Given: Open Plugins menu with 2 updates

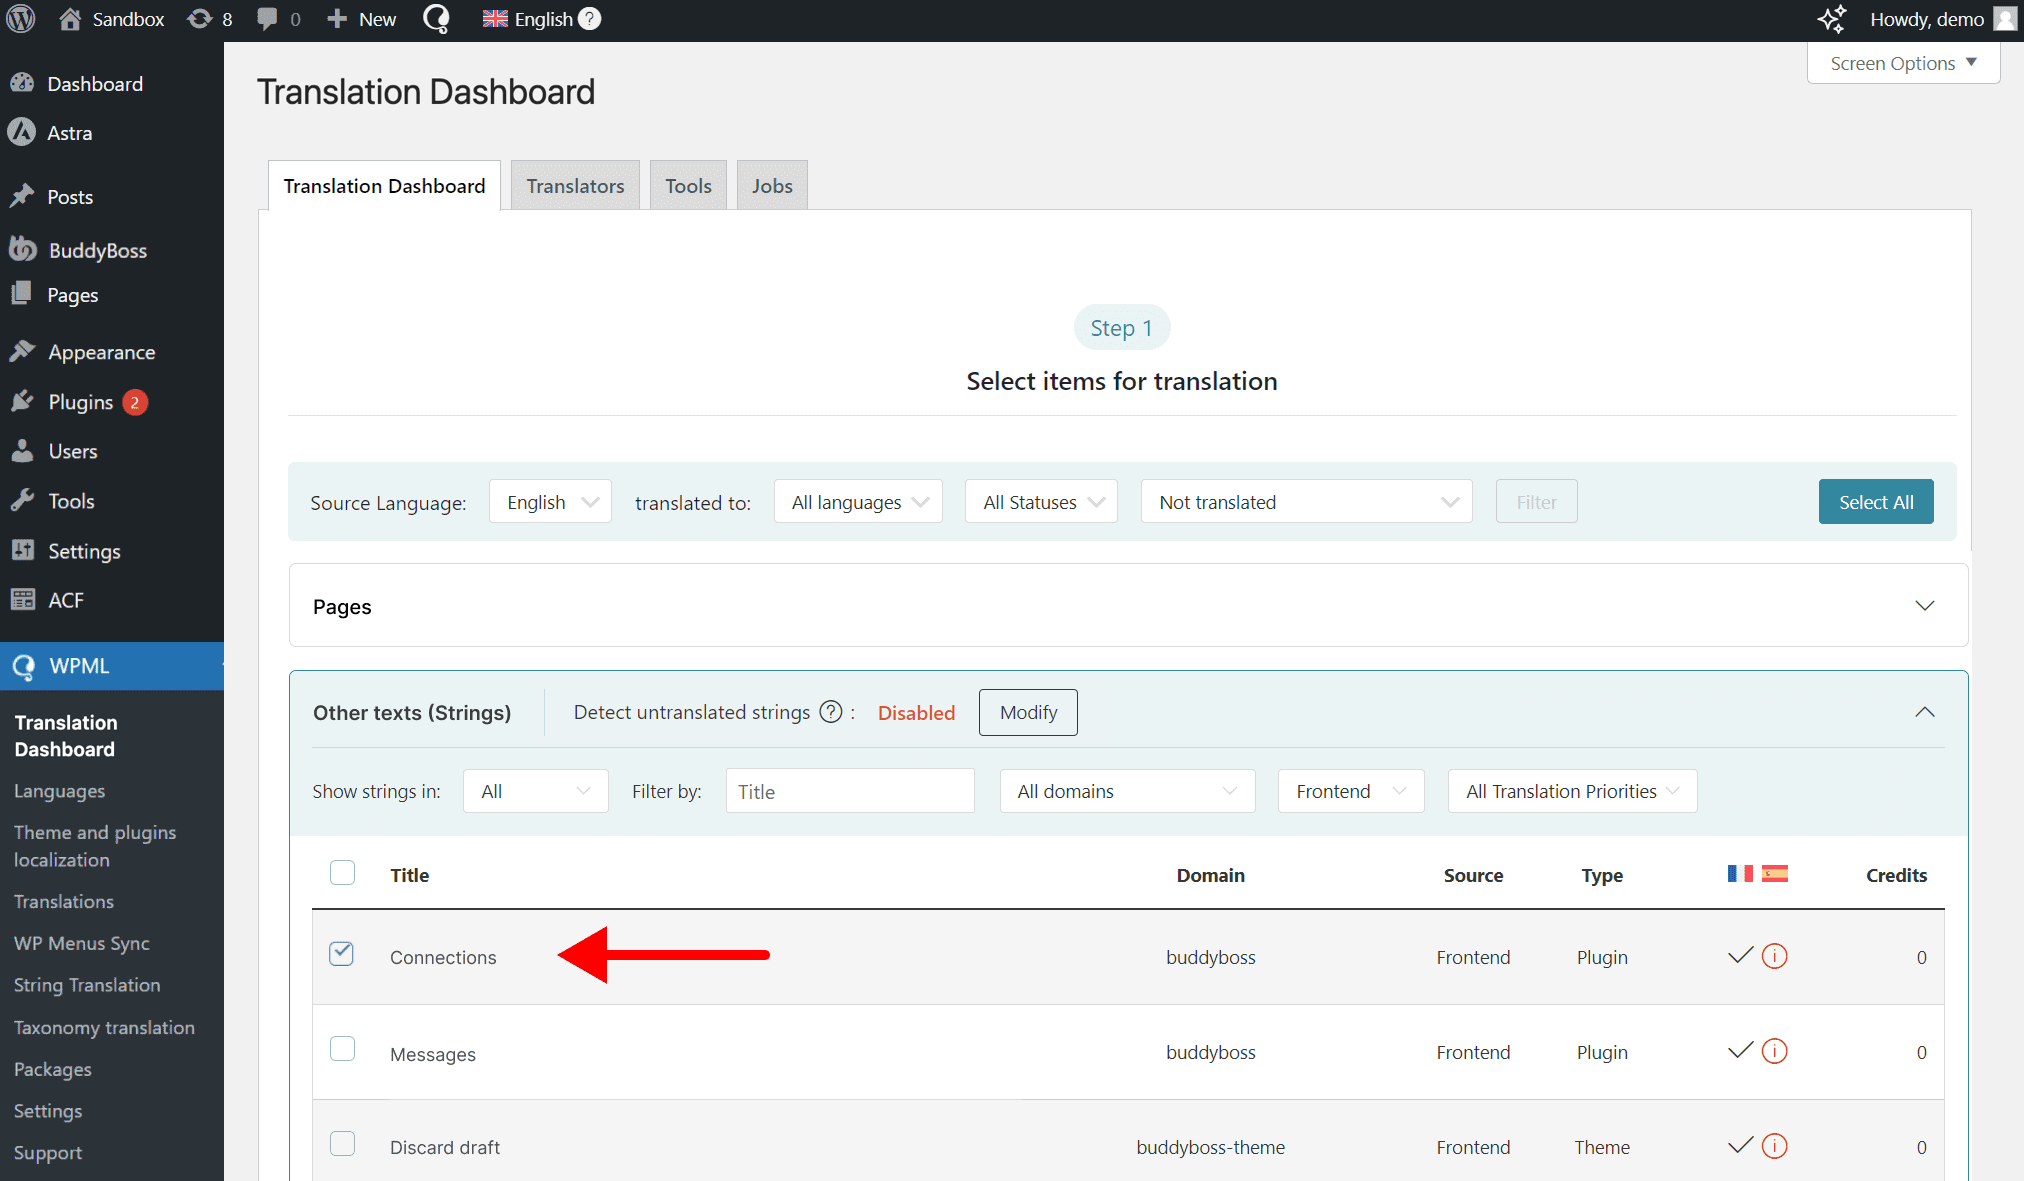Looking at the screenshot, I should (x=80, y=402).
